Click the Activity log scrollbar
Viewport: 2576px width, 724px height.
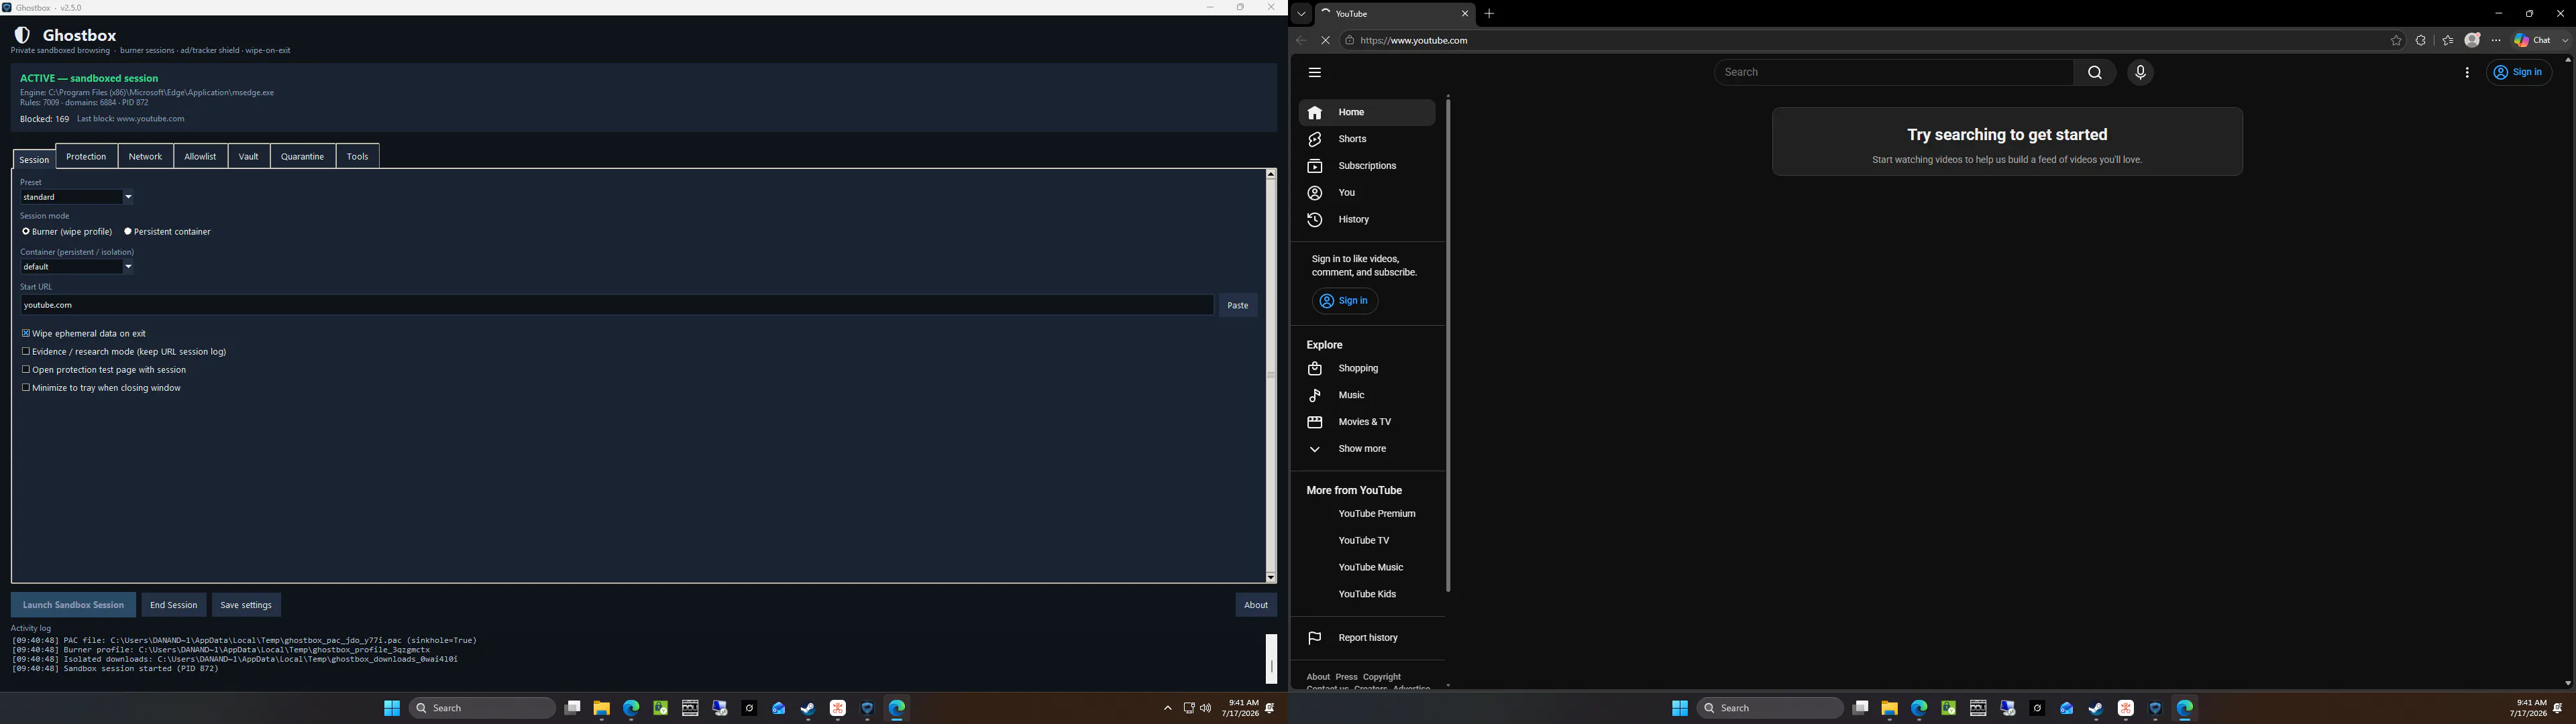pos(1271,659)
